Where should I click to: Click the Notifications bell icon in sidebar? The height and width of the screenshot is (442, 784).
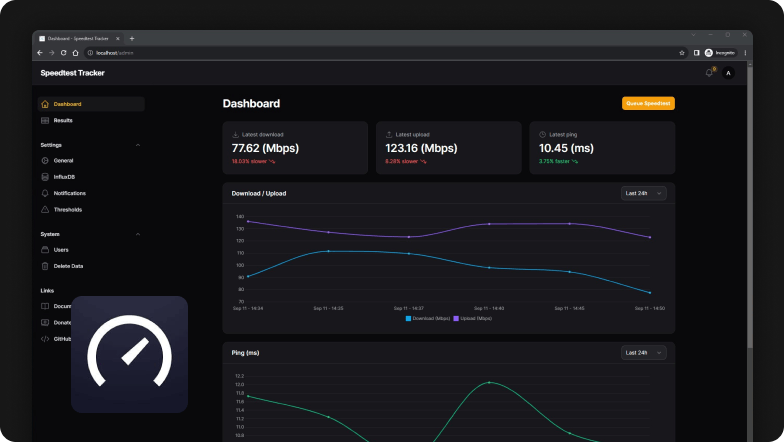point(45,193)
